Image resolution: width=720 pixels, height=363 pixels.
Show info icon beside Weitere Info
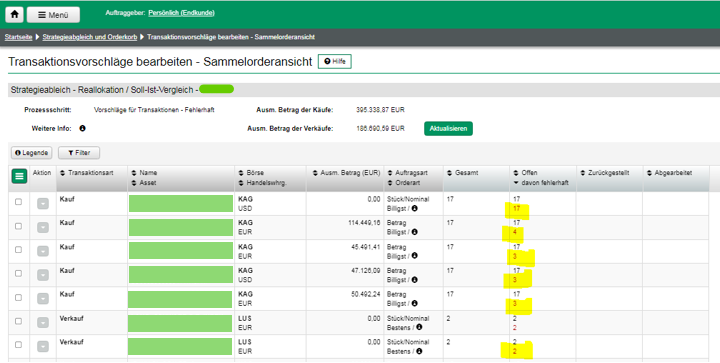click(83, 128)
